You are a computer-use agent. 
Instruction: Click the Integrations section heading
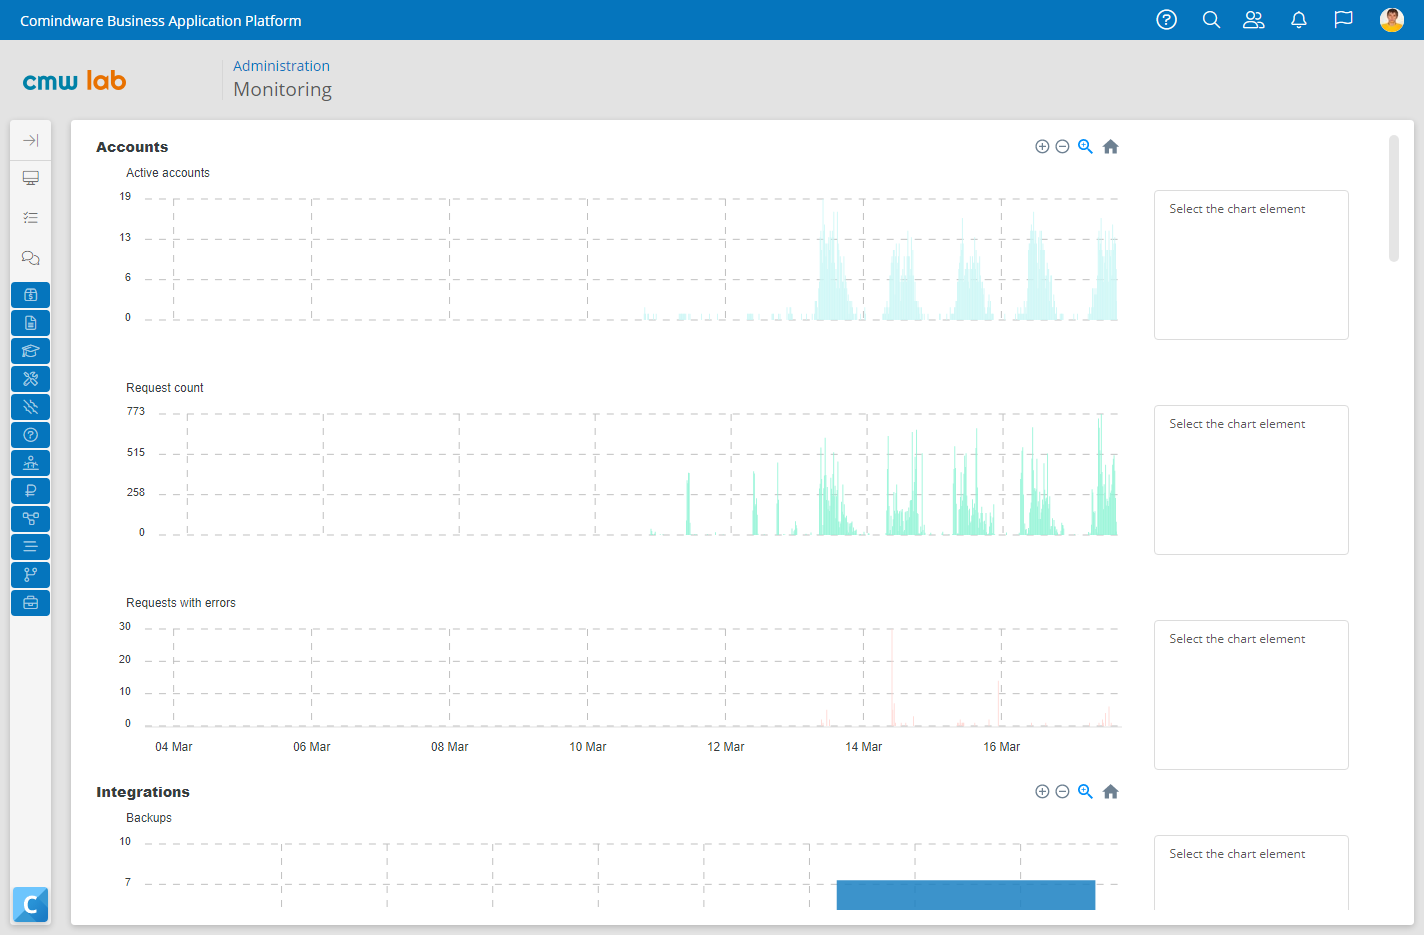143,792
